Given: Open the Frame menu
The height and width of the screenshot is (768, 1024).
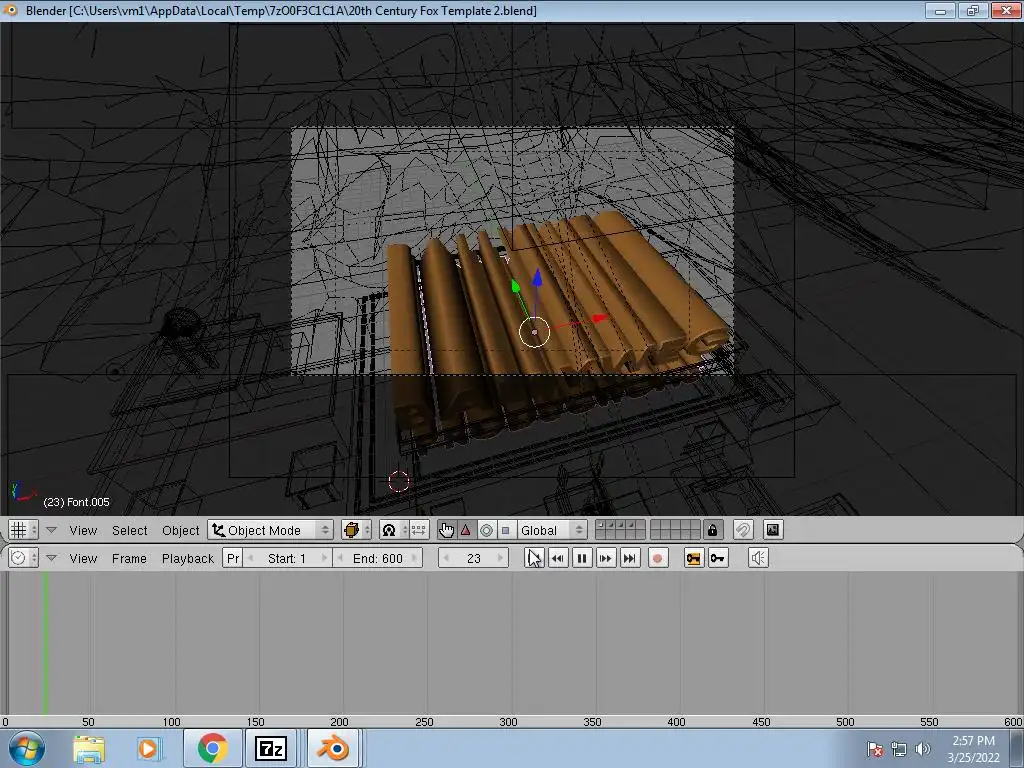Looking at the screenshot, I should click(x=129, y=558).
